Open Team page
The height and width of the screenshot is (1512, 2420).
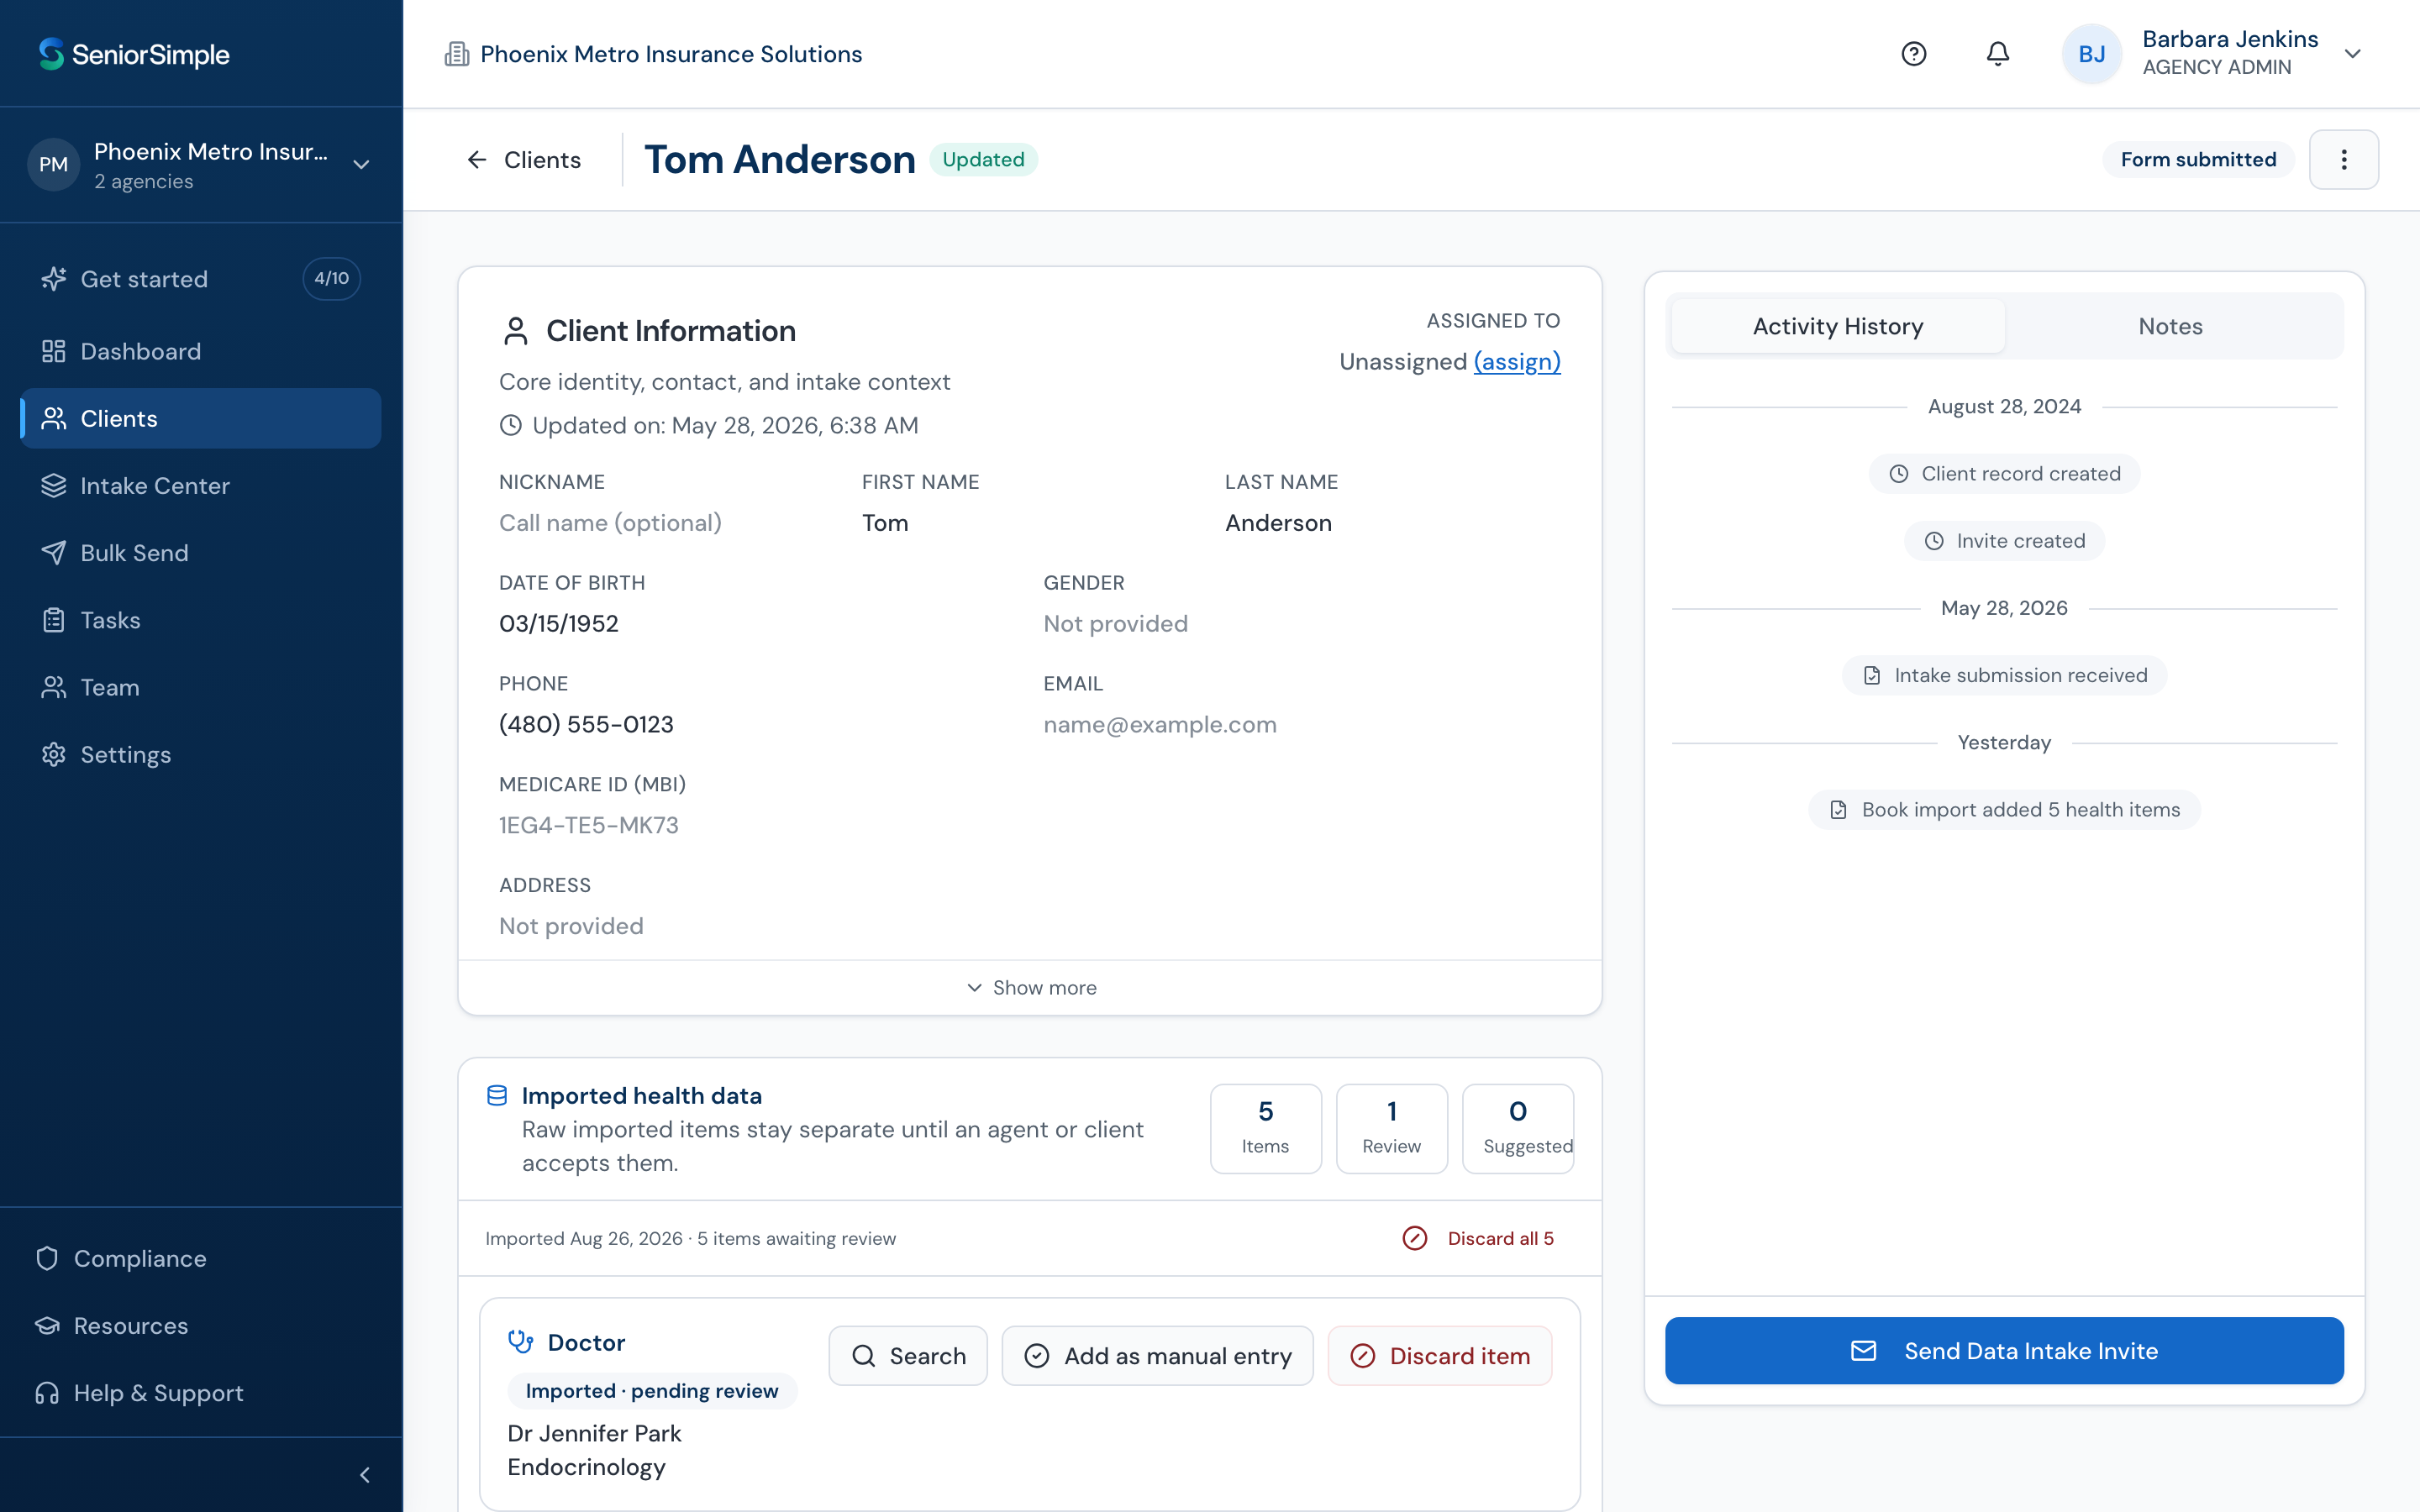point(200,687)
